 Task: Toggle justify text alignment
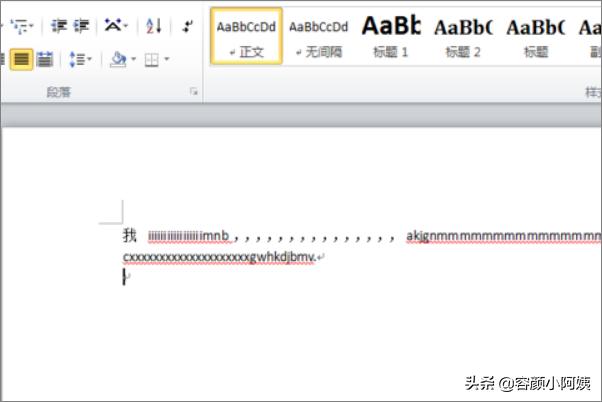[x=22, y=60]
